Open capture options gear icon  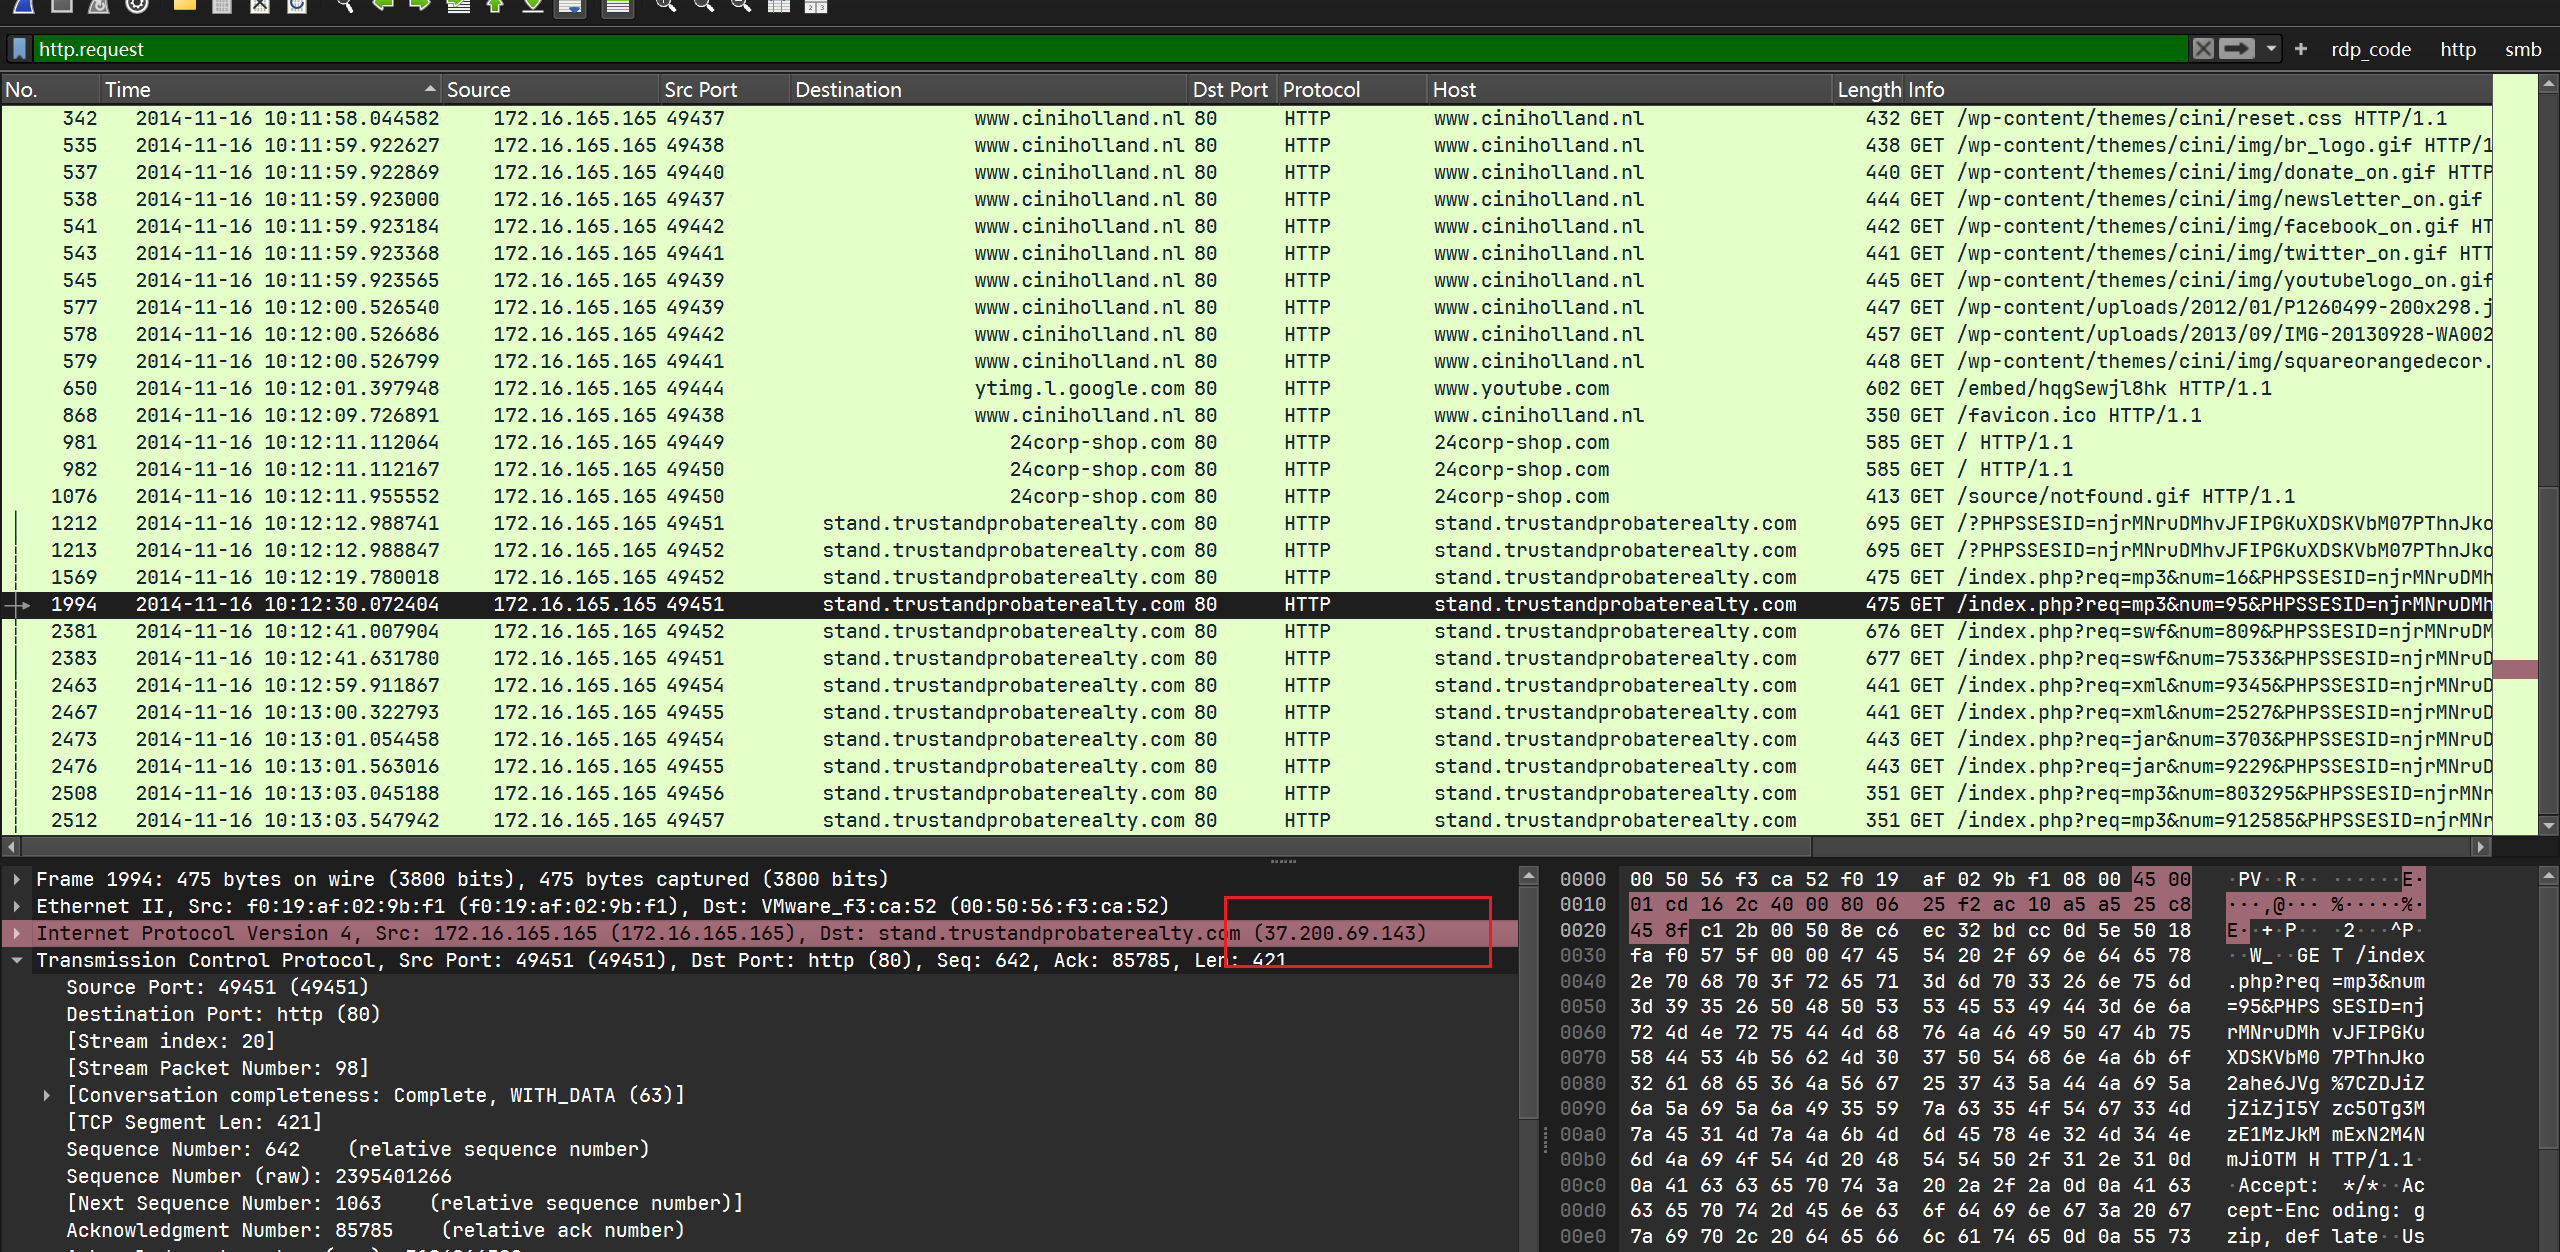tap(137, 6)
